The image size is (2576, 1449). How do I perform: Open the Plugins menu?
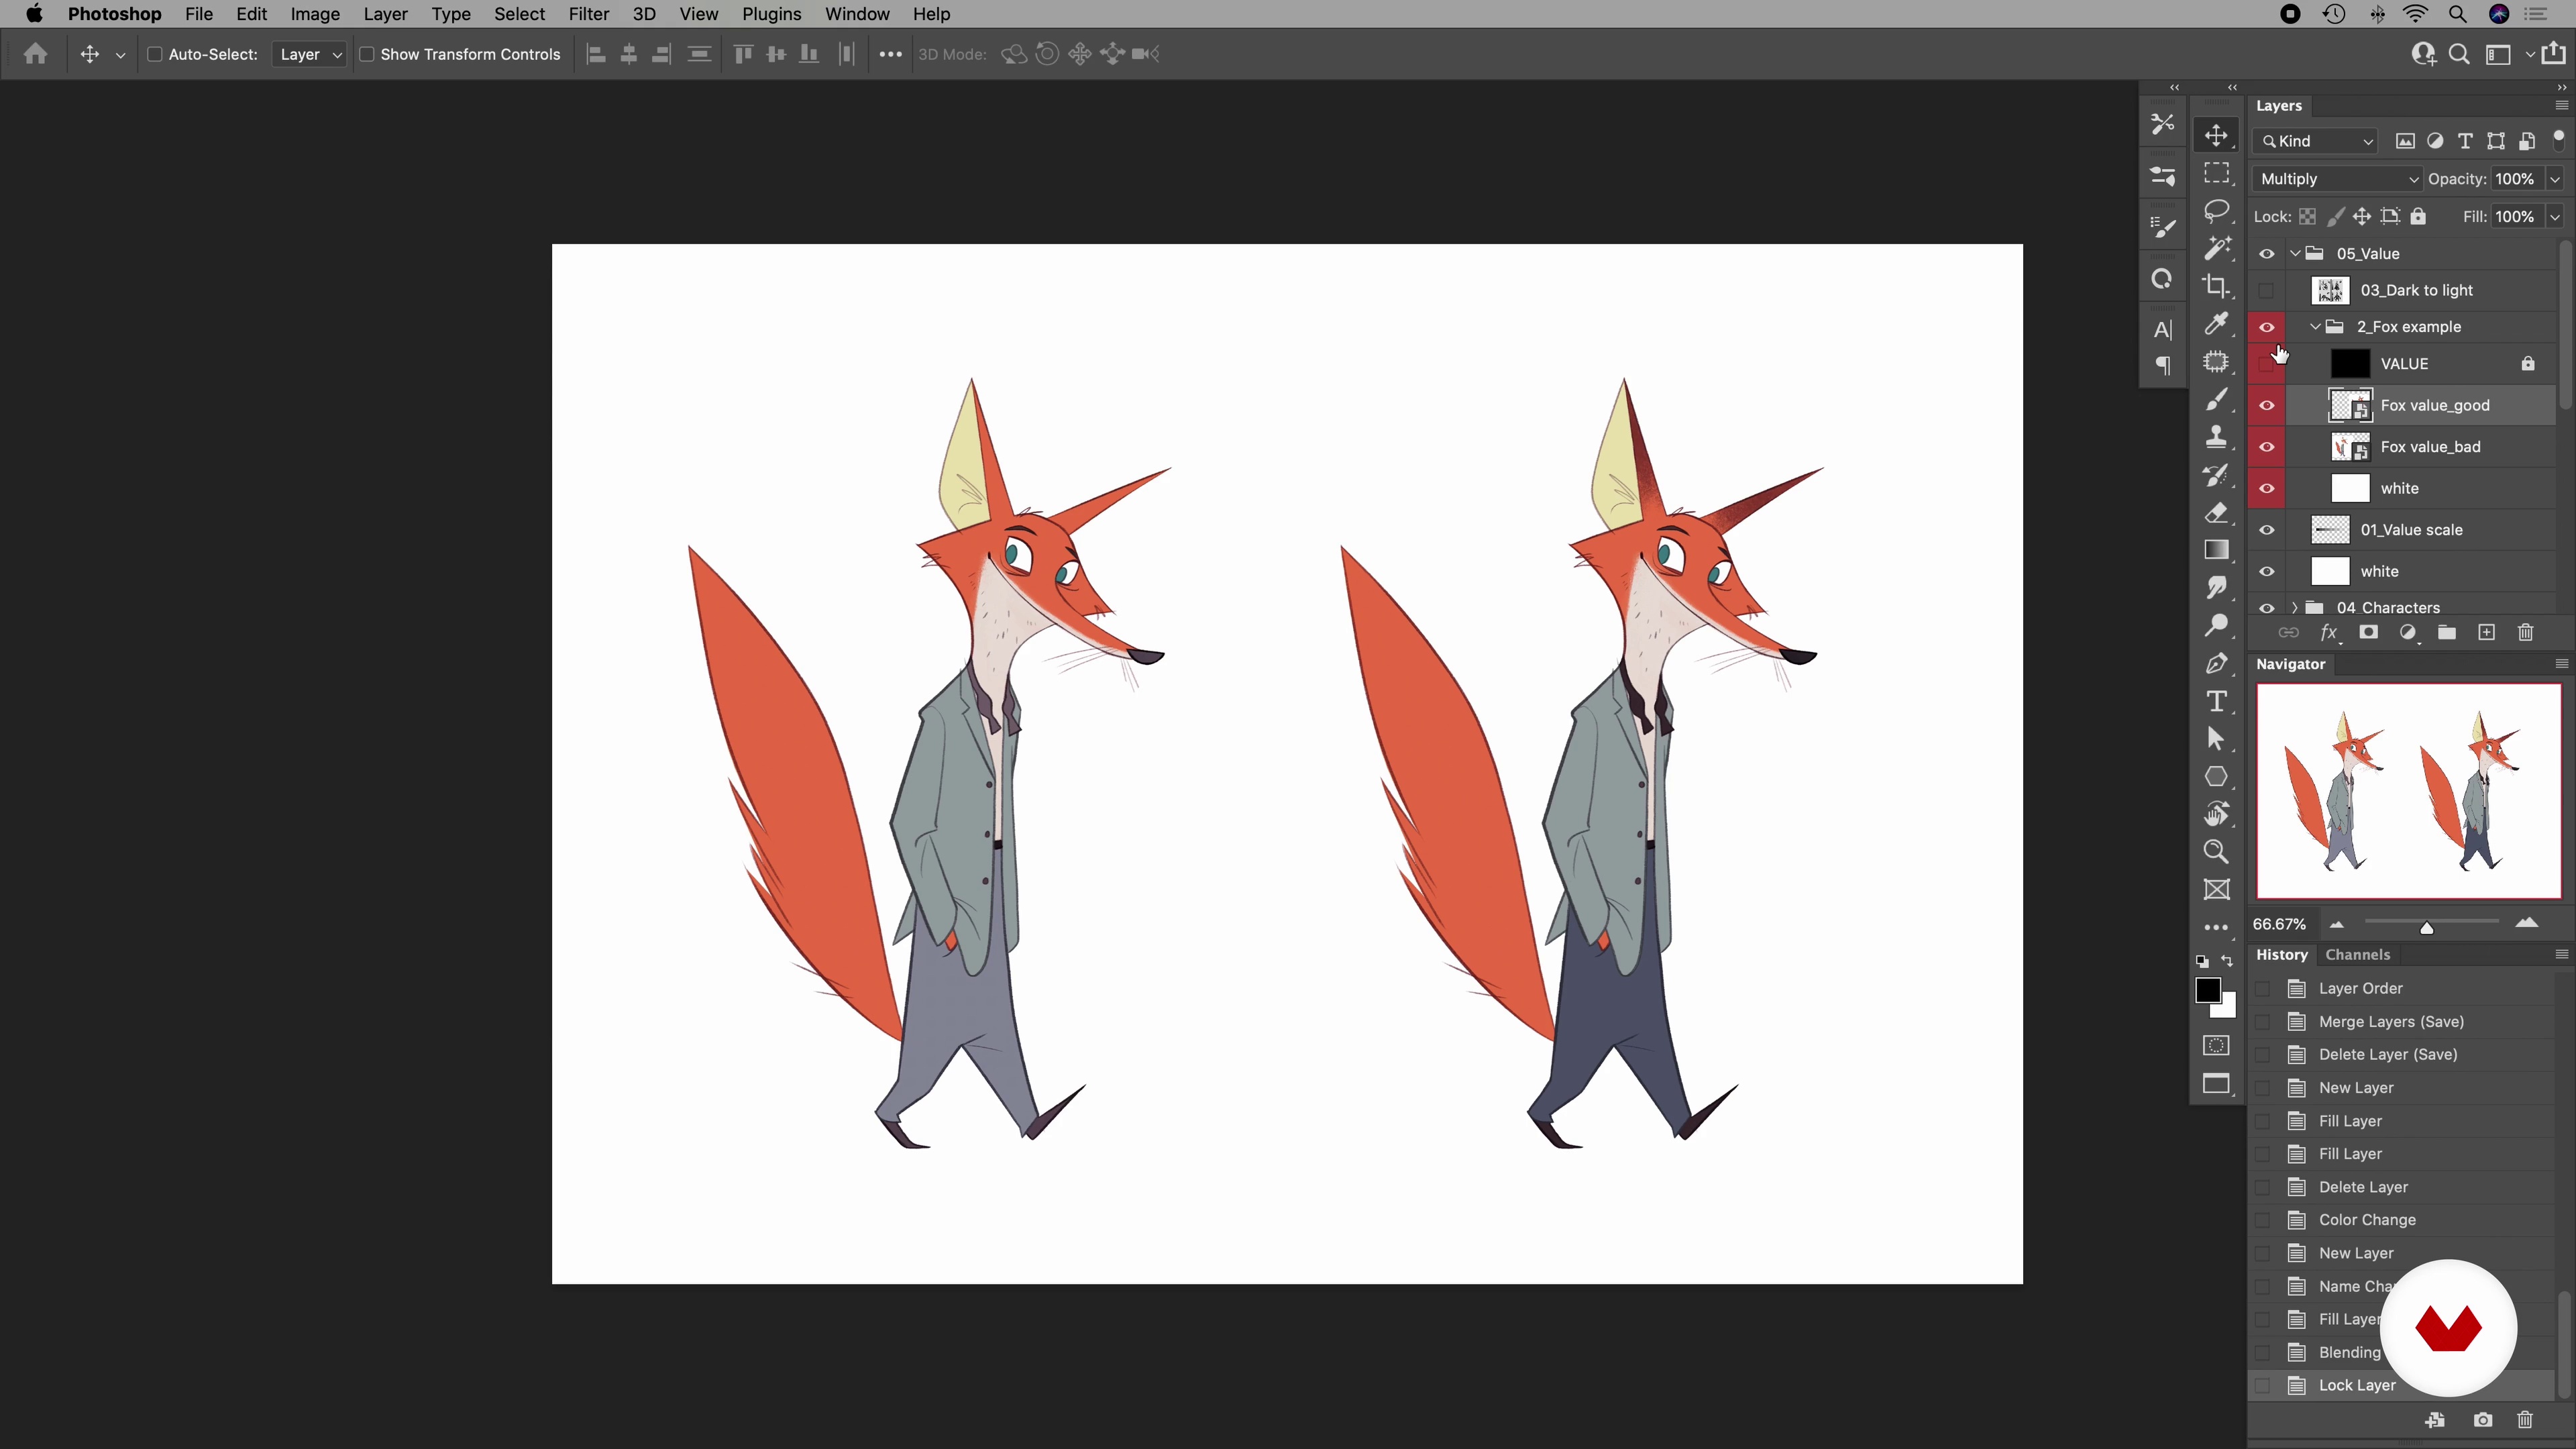click(x=771, y=14)
